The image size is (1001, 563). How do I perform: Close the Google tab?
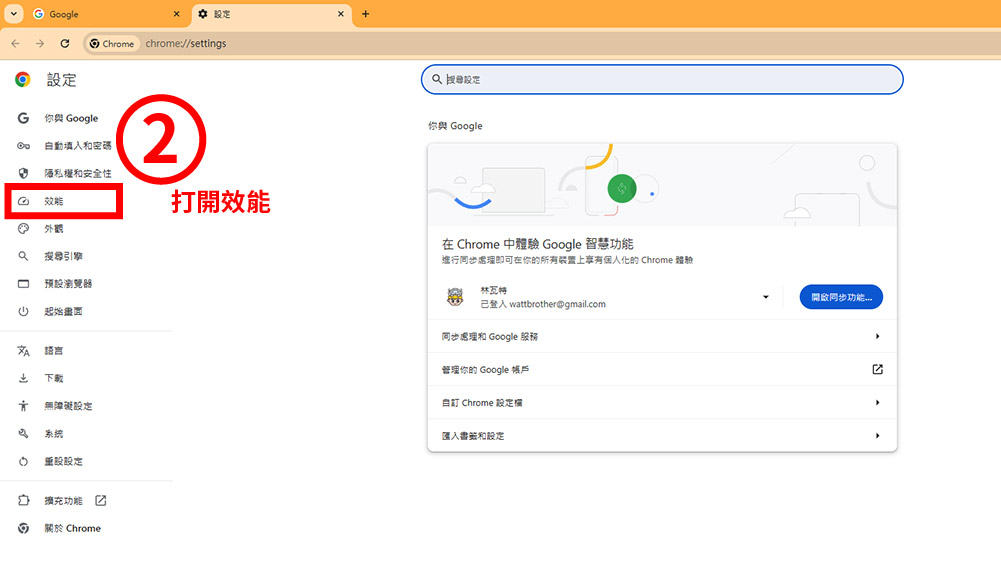(177, 13)
